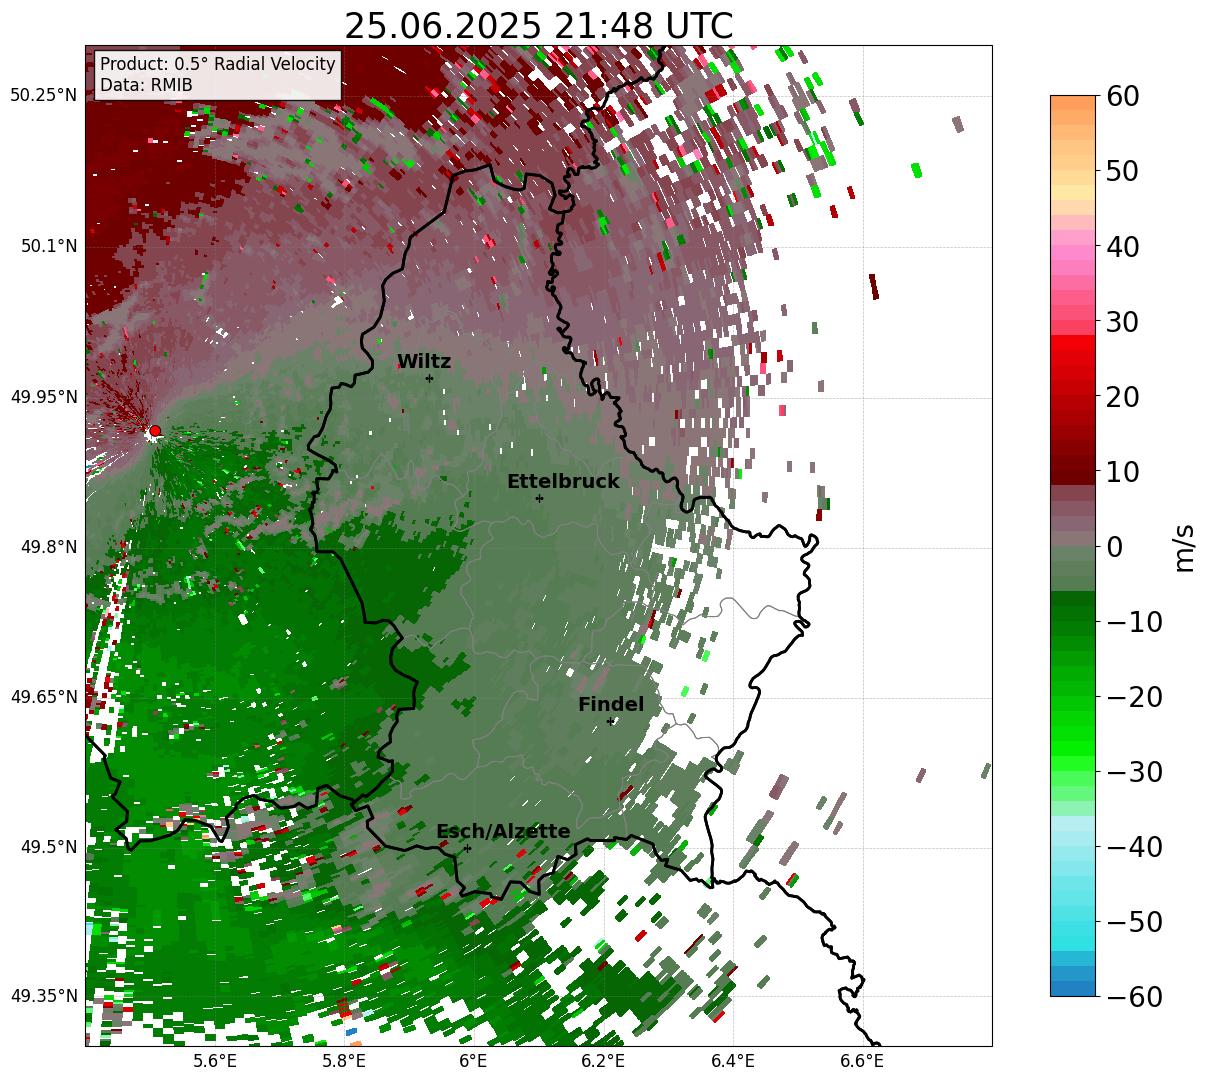Click the colorbar m/s unit label
The width and height of the screenshot is (1207, 1081).
pos(1184,546)
